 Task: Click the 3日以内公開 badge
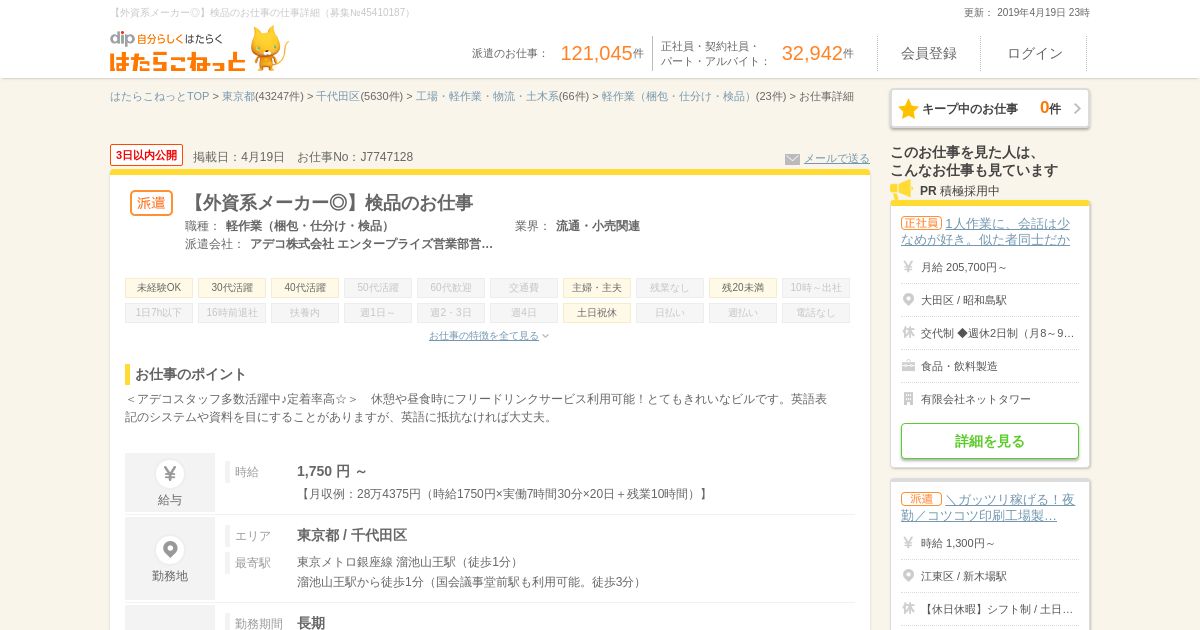click(146, 155)
